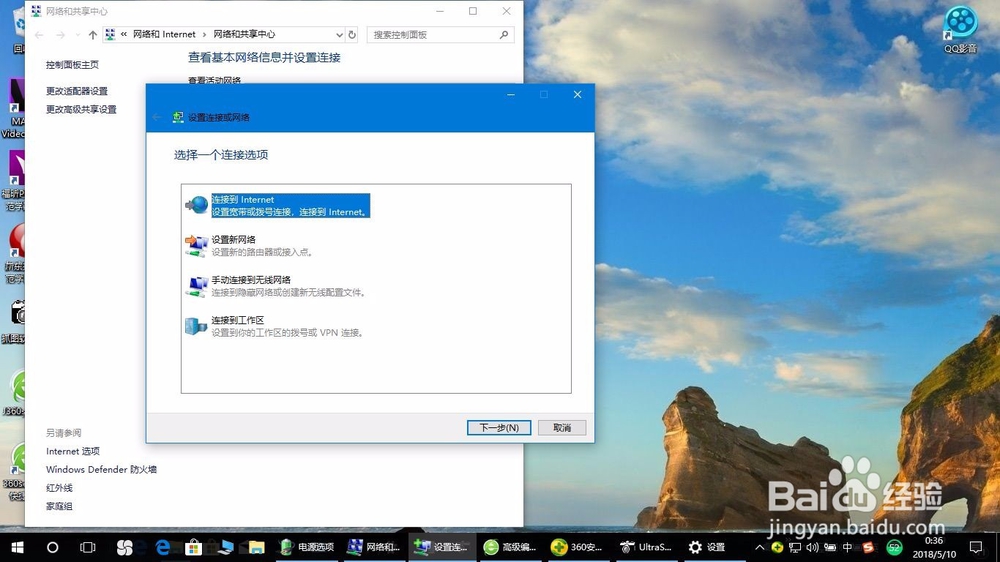Screen dimensions: 1000x562
Task: Switch to 高级编... taskbar window
Action: pos(510,547)
